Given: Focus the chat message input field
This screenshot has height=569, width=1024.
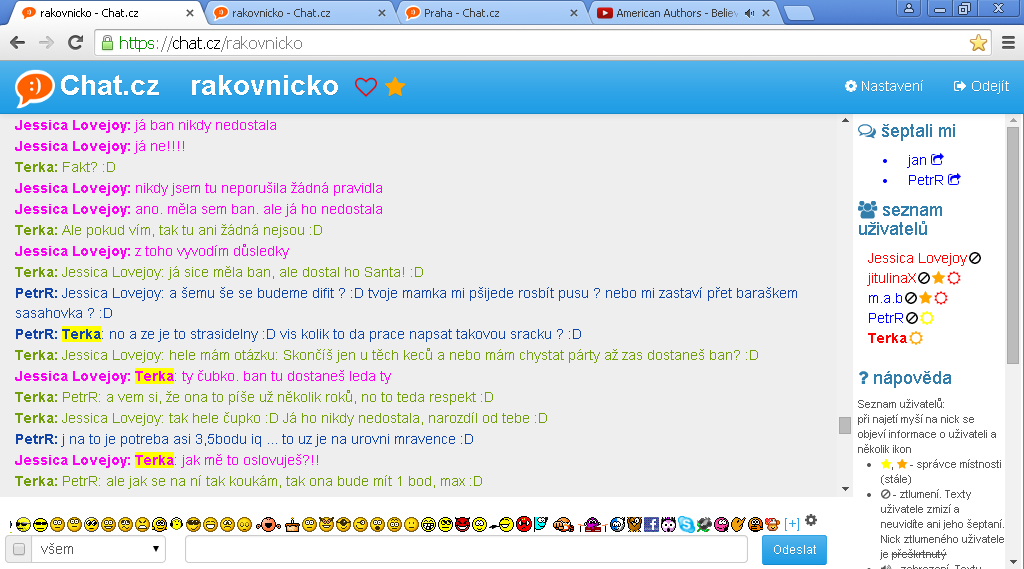Looking at the screenshot, I should (466, 549).
